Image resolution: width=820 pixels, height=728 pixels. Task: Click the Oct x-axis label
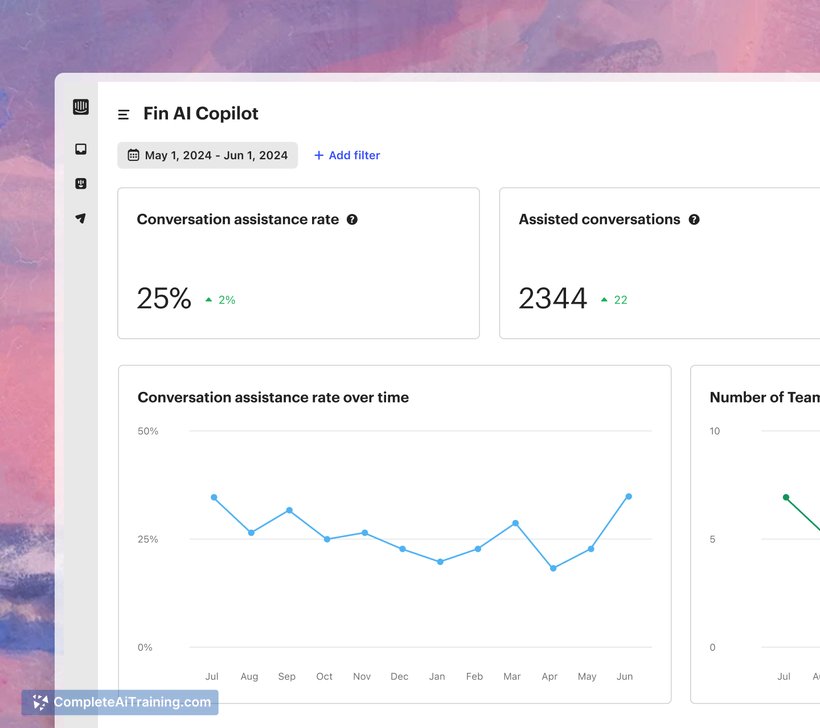[x=324, y=676]
